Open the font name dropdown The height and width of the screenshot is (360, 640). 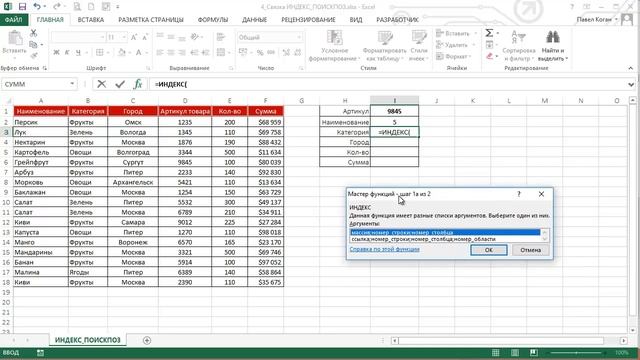102,37
